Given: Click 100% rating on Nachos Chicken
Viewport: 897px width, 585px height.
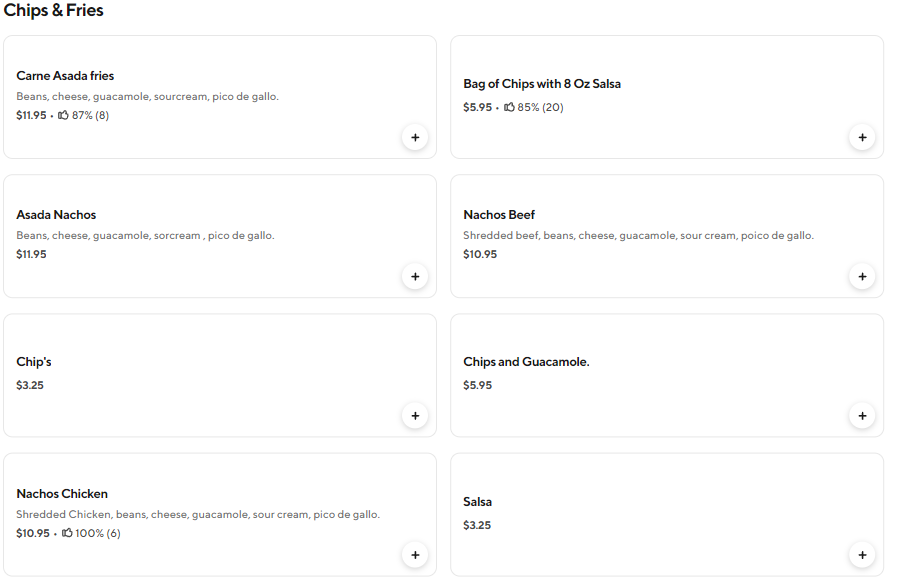Looking at the screenshot, I should point(91,534).
